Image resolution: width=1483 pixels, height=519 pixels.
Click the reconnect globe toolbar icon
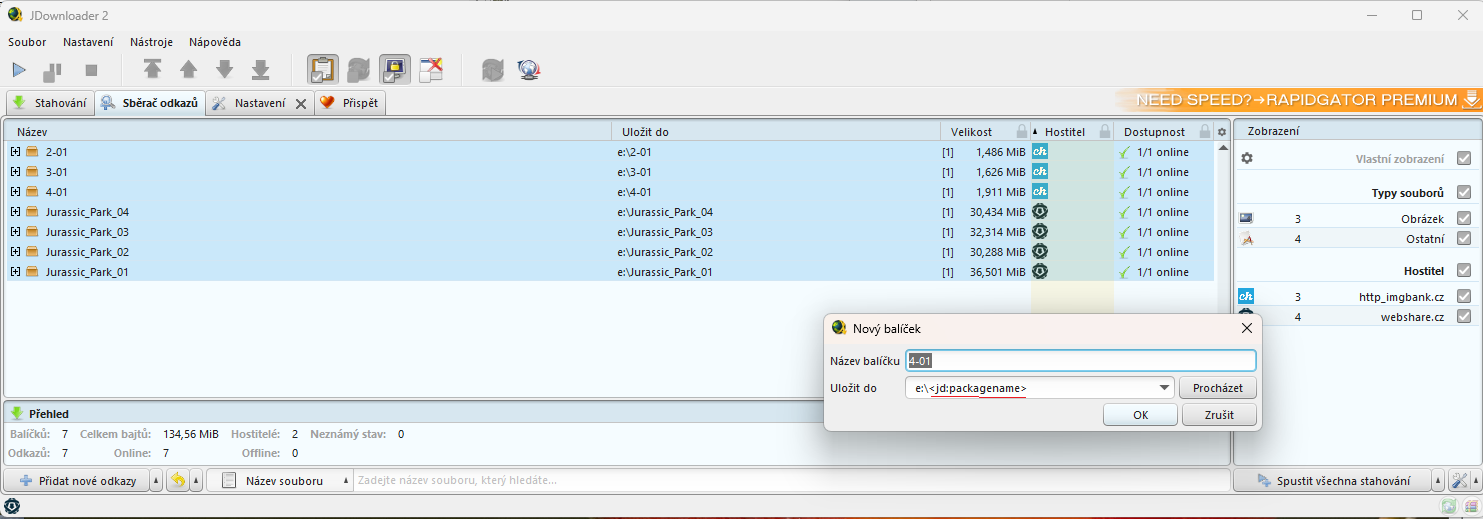[x=529, y=70]
